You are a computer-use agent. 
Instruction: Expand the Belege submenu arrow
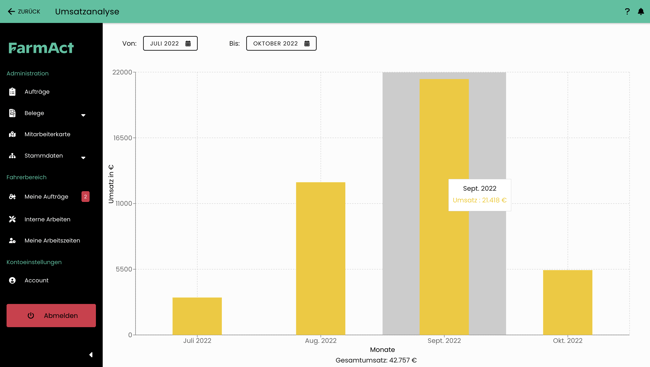click(83, 115)
